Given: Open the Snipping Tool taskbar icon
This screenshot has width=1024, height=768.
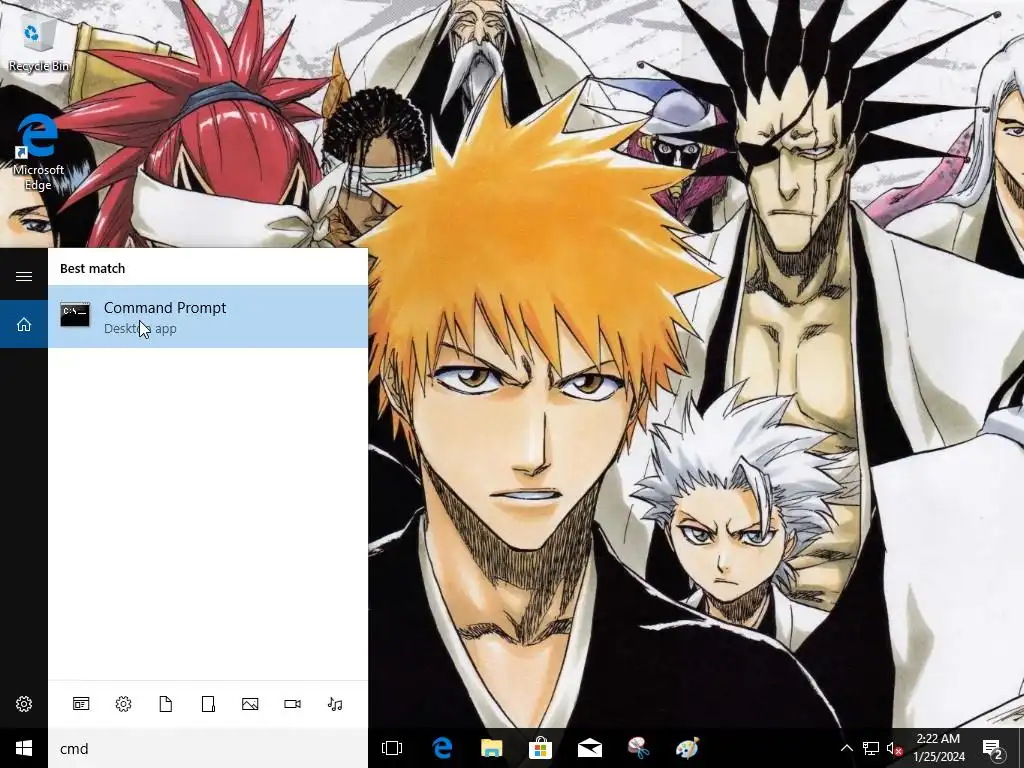Looking at the screenshot, I should [x=638, y=748].
